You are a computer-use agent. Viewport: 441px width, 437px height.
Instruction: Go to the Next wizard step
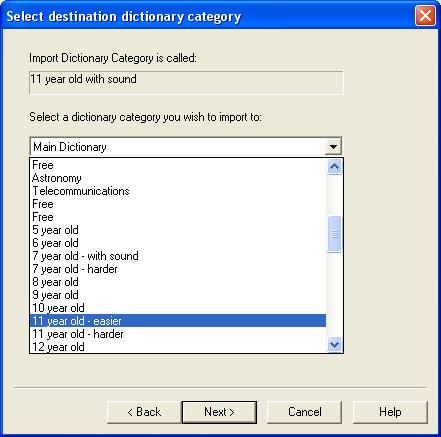point(219,412)
